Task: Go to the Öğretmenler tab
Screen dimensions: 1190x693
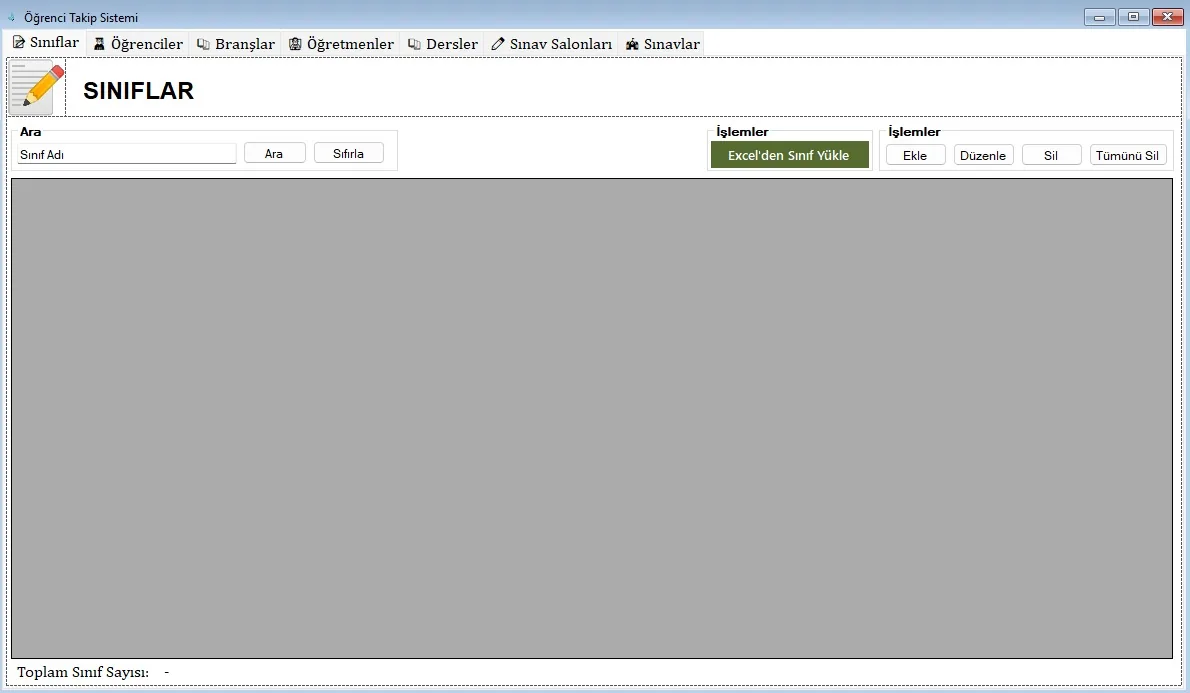Action: click(x=341, y=44)
